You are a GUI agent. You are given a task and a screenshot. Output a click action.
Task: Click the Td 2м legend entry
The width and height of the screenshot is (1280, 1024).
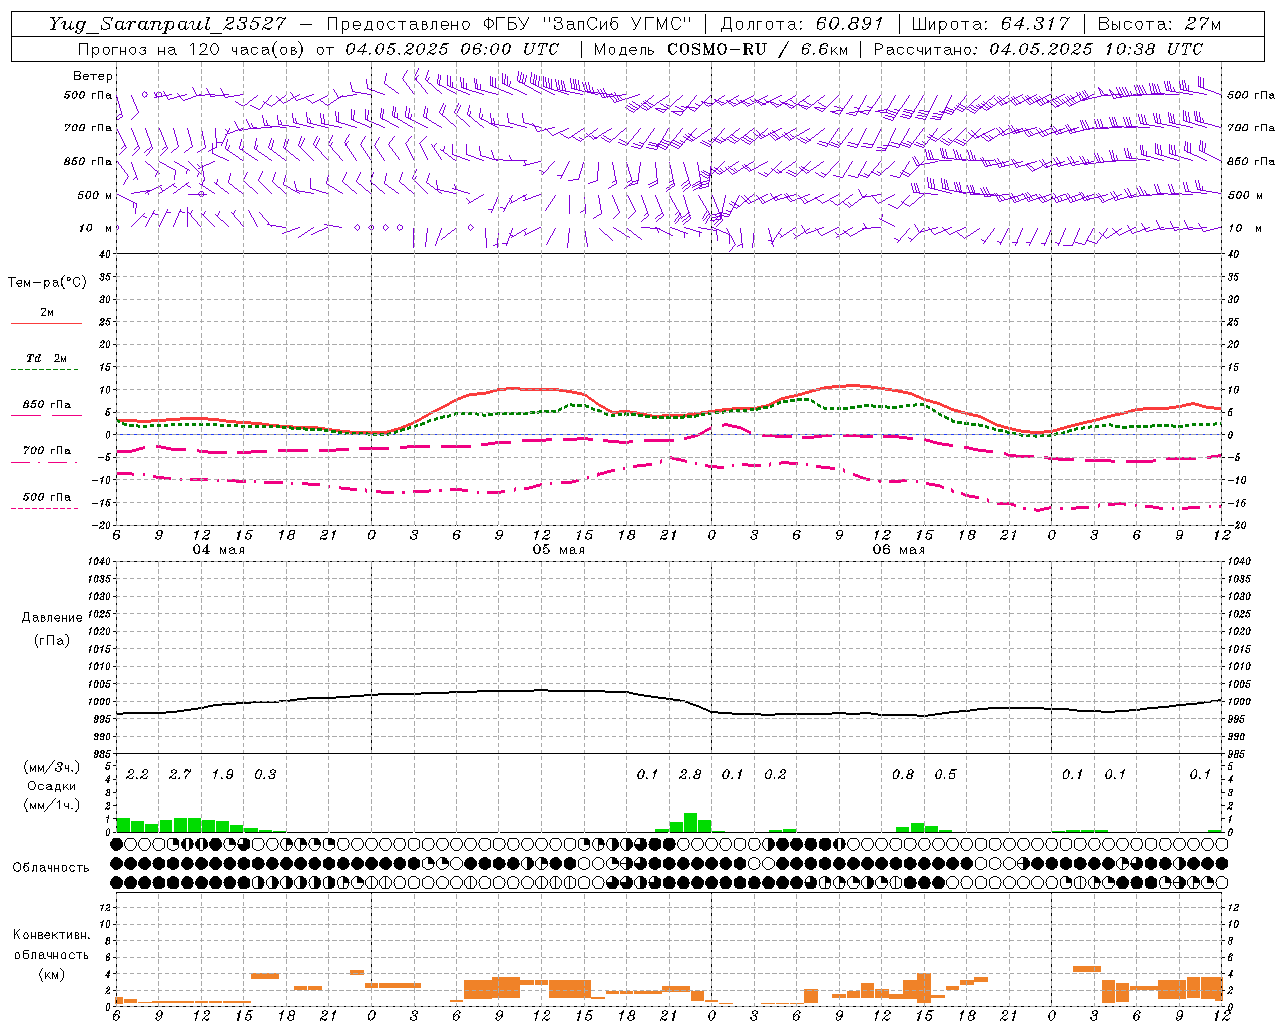(x=47, y=358)
